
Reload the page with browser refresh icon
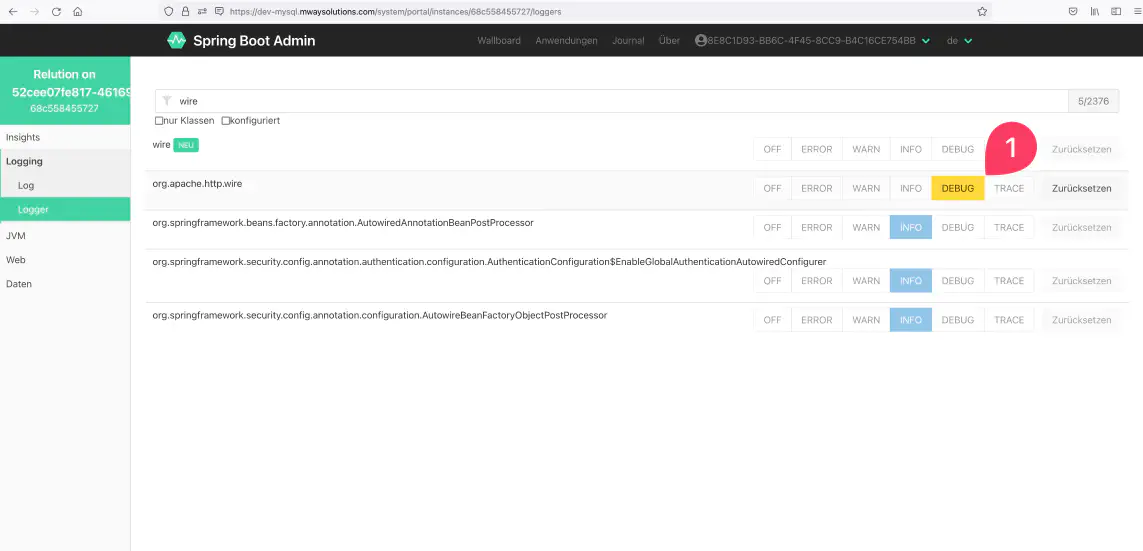[x=56, y=11]
